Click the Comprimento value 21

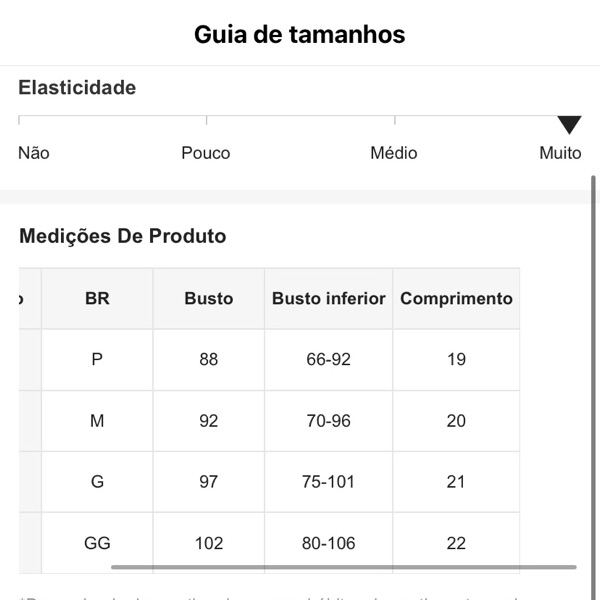point(456,482)
